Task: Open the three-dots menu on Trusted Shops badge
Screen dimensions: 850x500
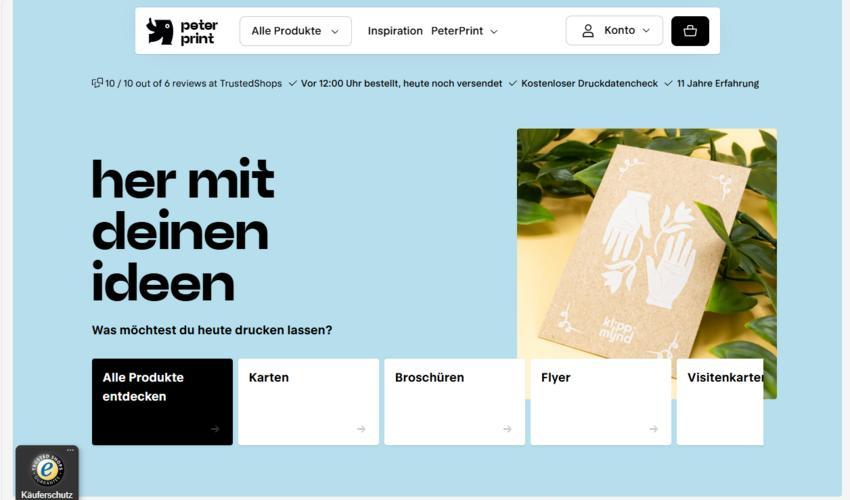Action: pyautogui.click(x=70, y=450)
